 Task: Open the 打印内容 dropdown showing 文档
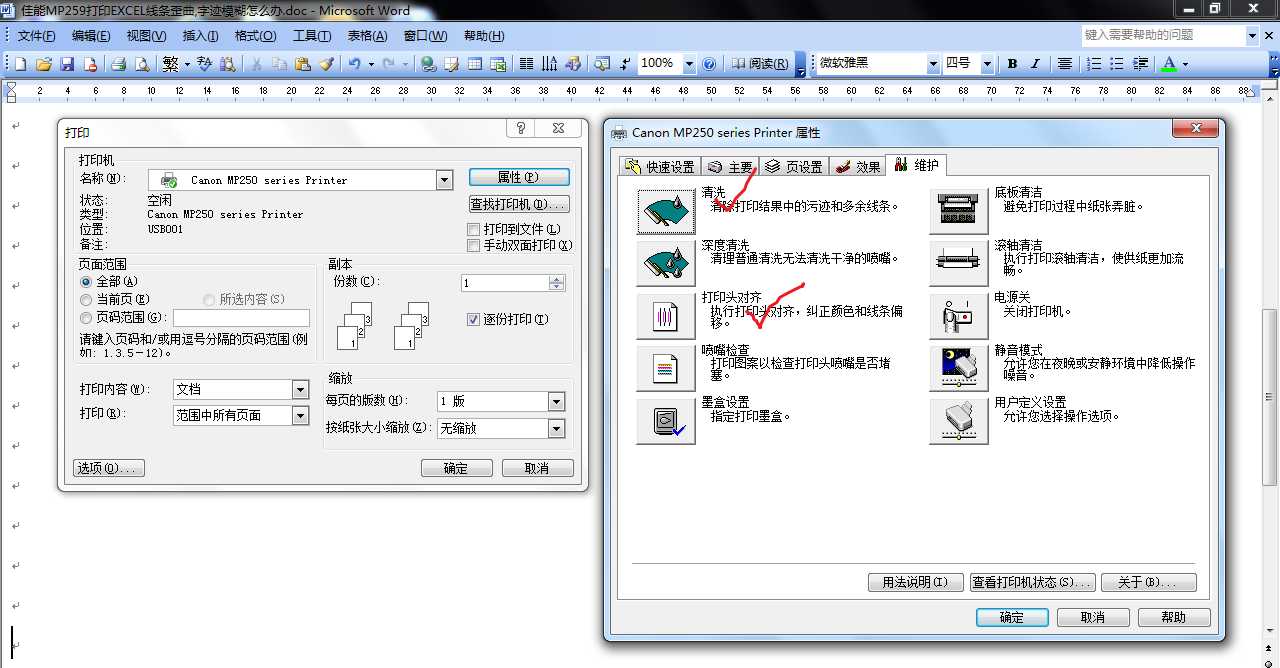(300, 389)
